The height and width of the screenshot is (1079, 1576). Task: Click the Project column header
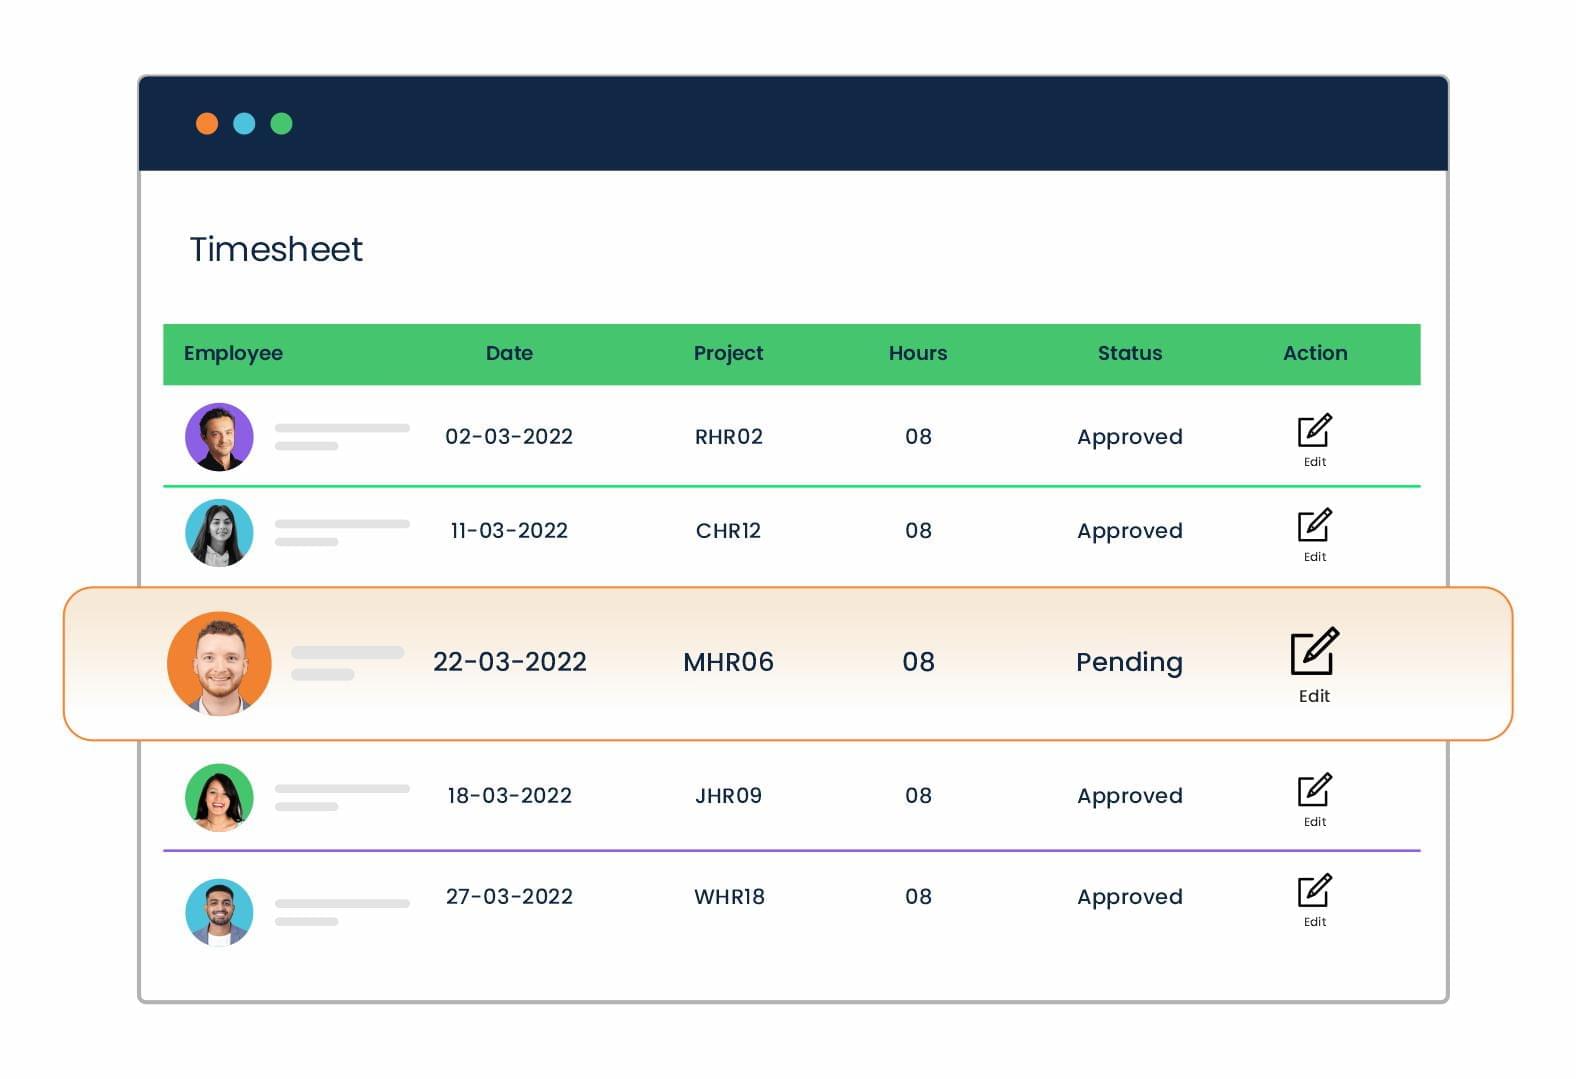(x=728, y=354)
